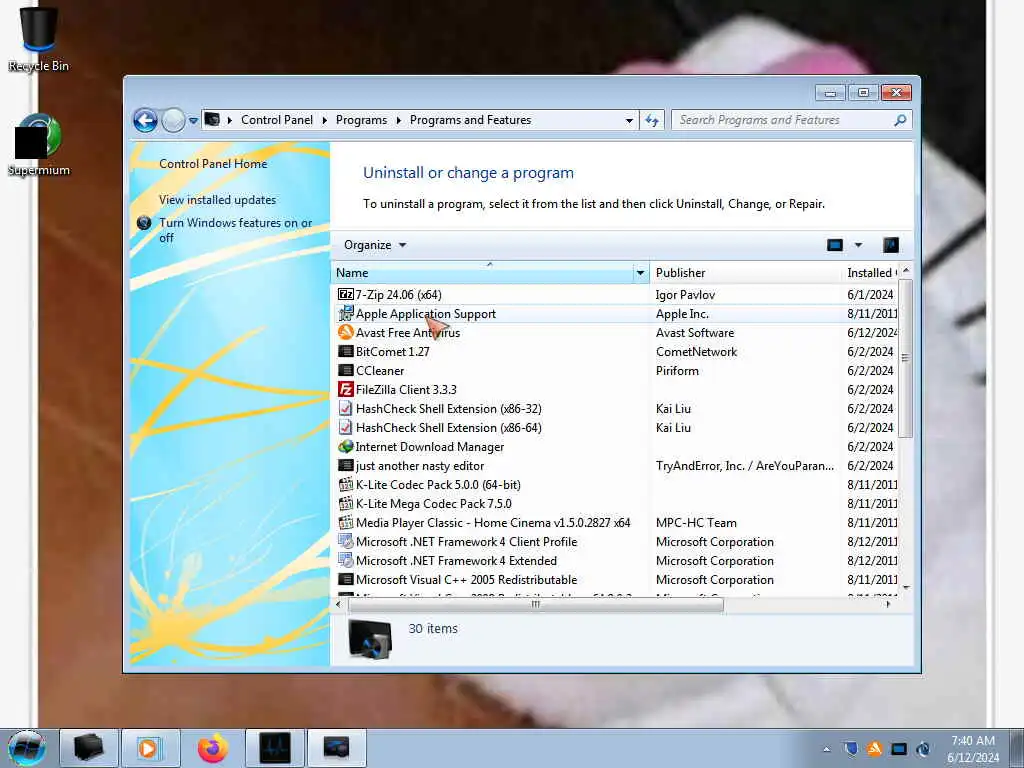Screen dimensions: 1024x768
Task: Select Programs and Features breadcrumb
Action: click(x=470, y=120)
